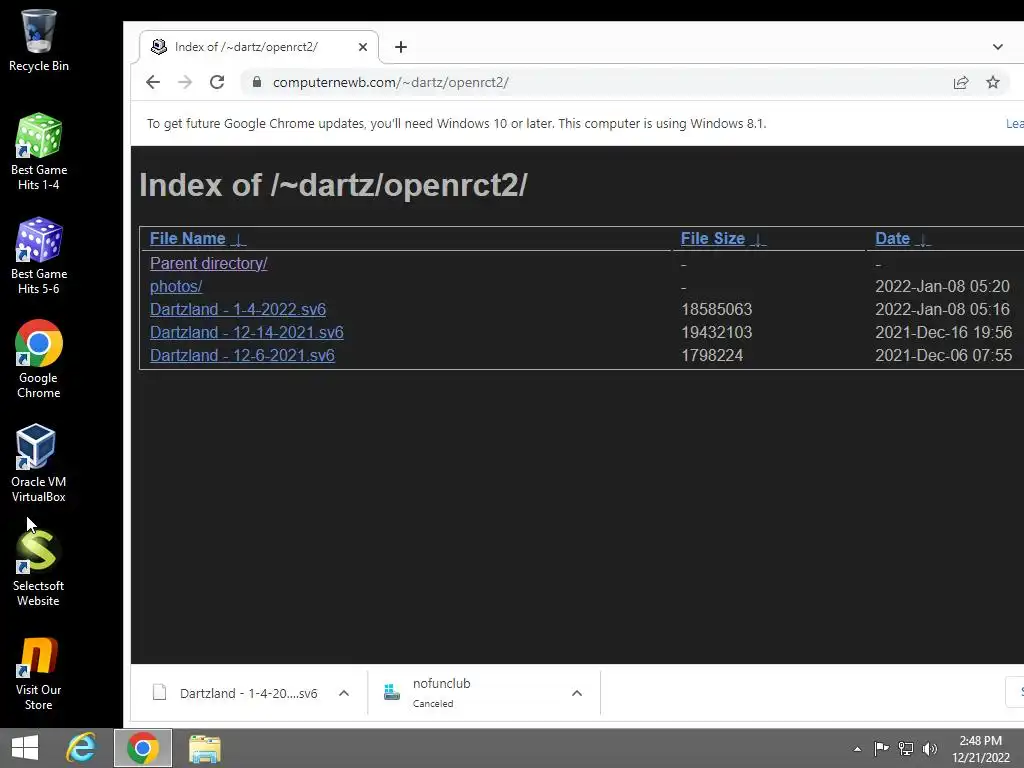Image resolution: width=1024 pixels, height=768 pixels.
Task: Click the address bar URL
Action: [x=391, y=82]
